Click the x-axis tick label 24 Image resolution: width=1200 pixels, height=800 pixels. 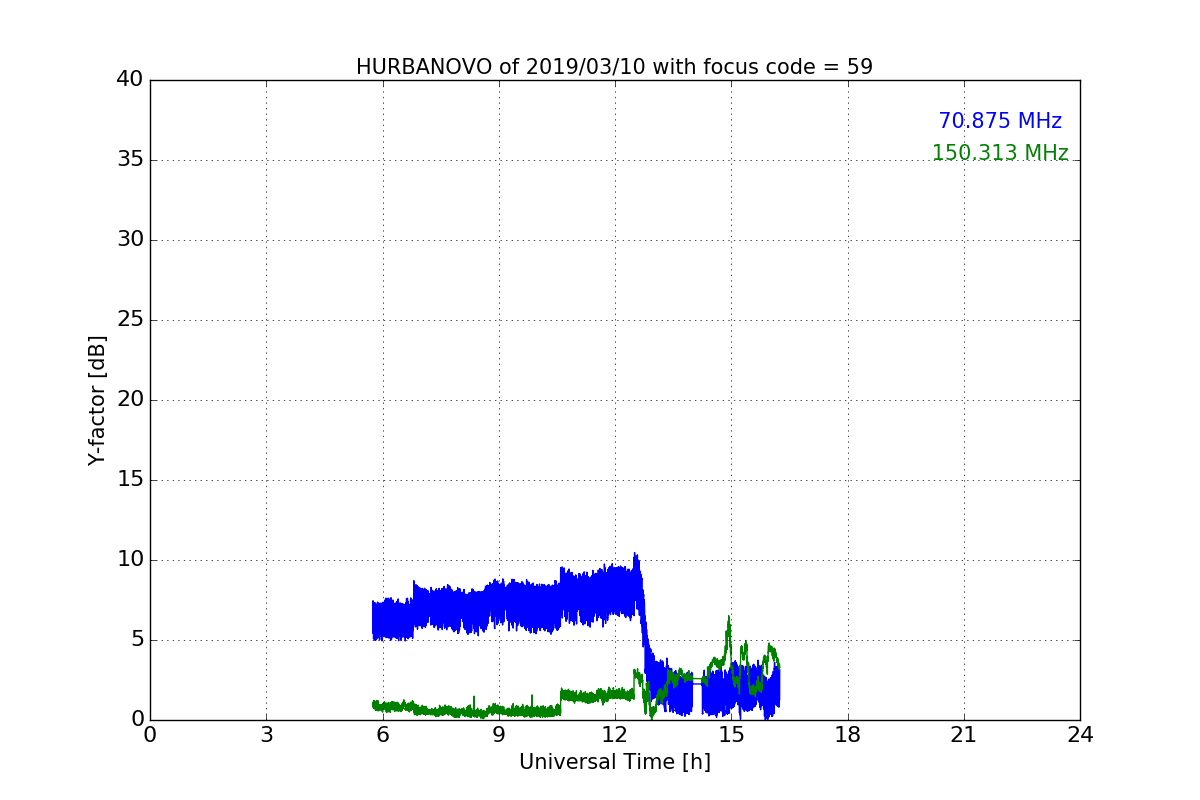tap(1080, 735)
